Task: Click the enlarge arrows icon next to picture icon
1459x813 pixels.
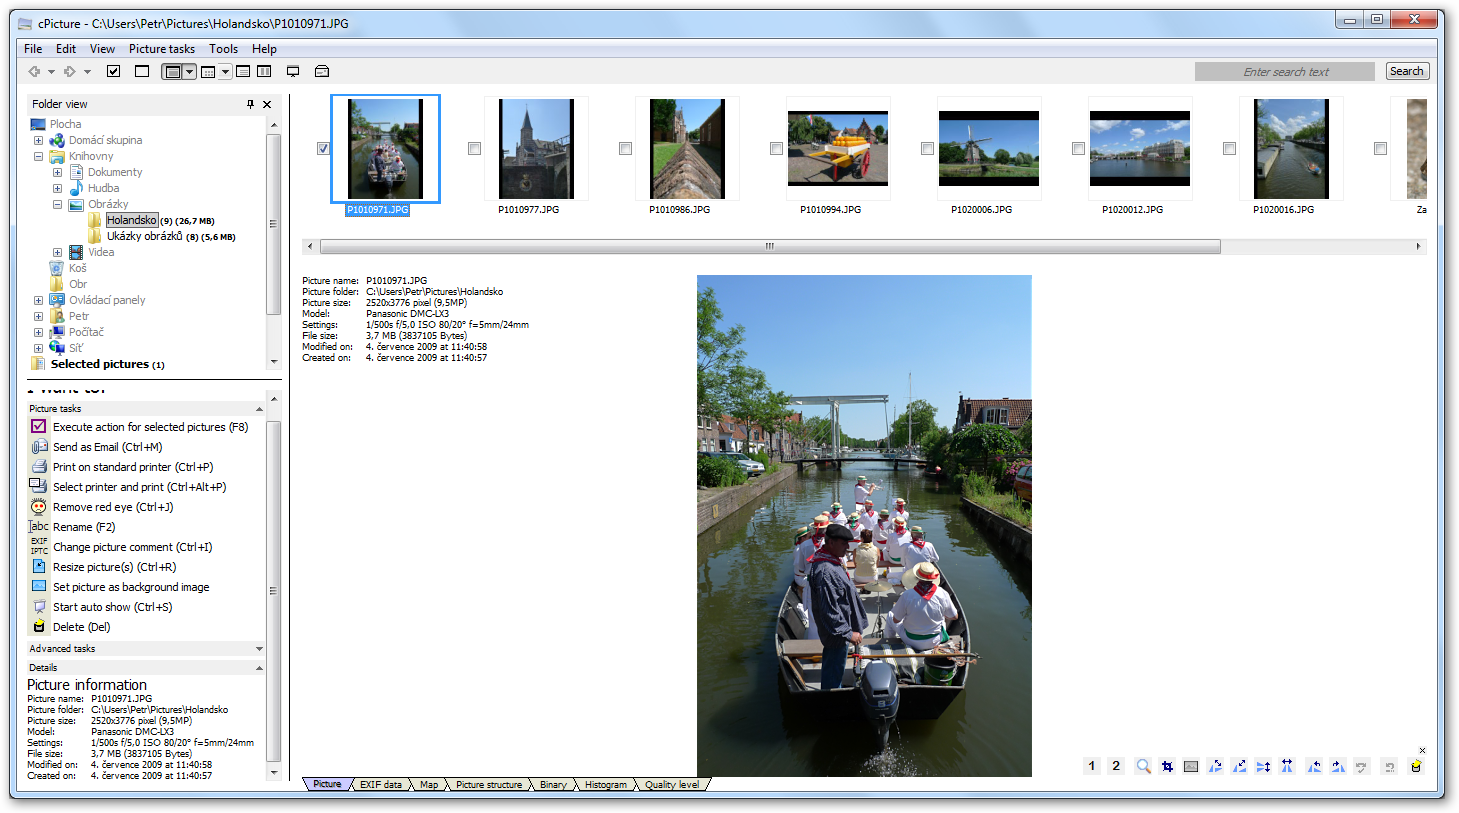Action: [1215, 766]
